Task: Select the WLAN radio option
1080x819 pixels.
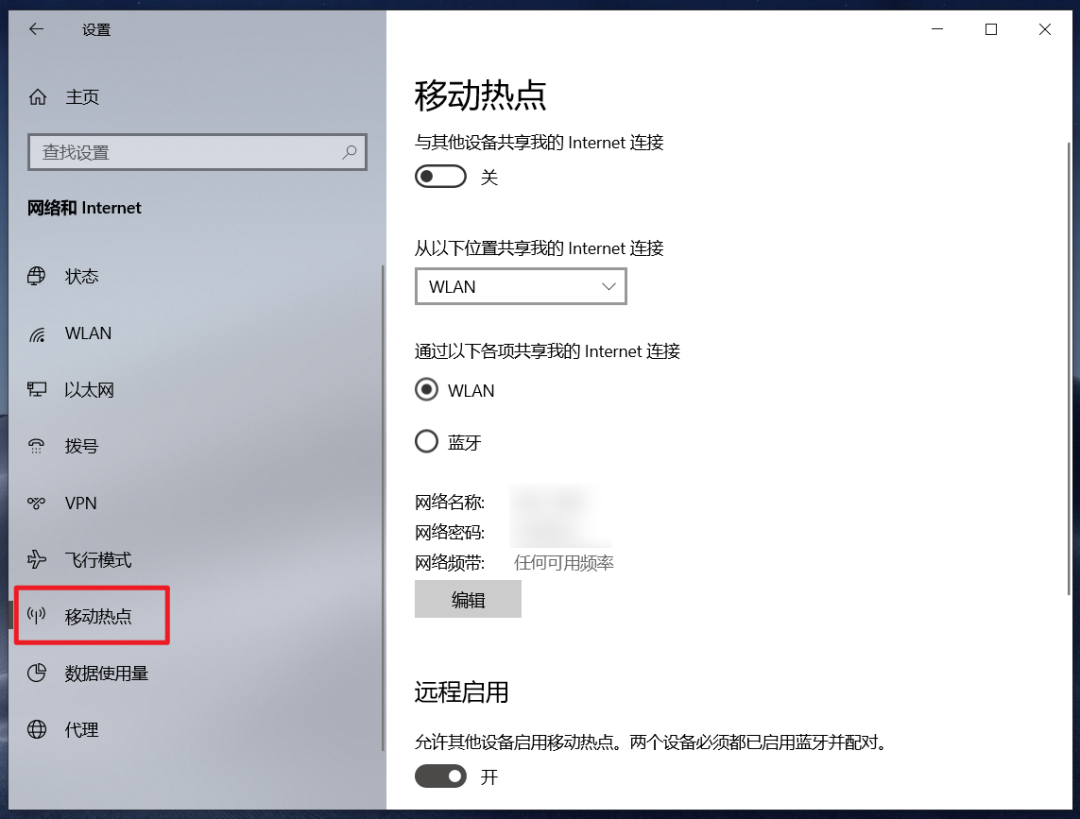Action: [x=426, y=390]
